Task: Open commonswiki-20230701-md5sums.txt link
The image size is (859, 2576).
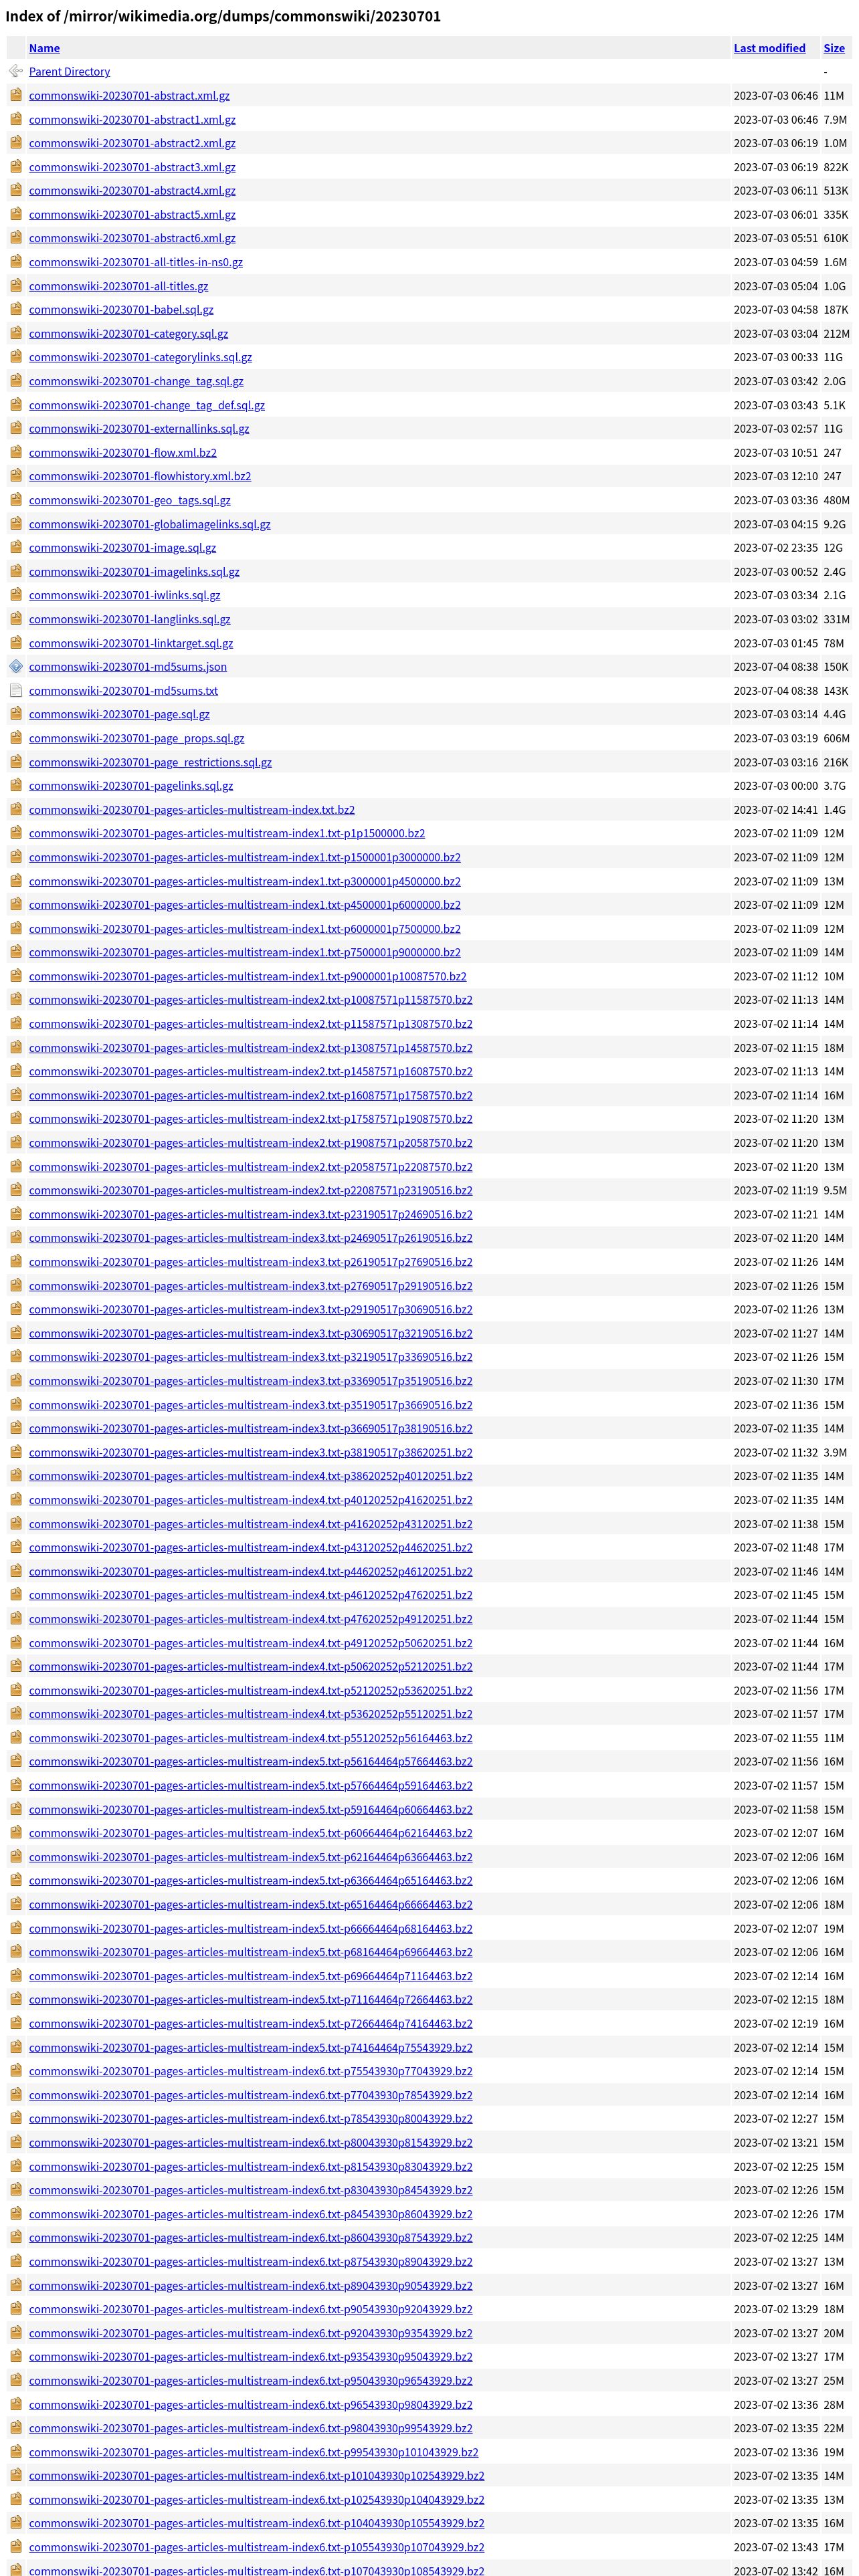Action: coord(123,690)
